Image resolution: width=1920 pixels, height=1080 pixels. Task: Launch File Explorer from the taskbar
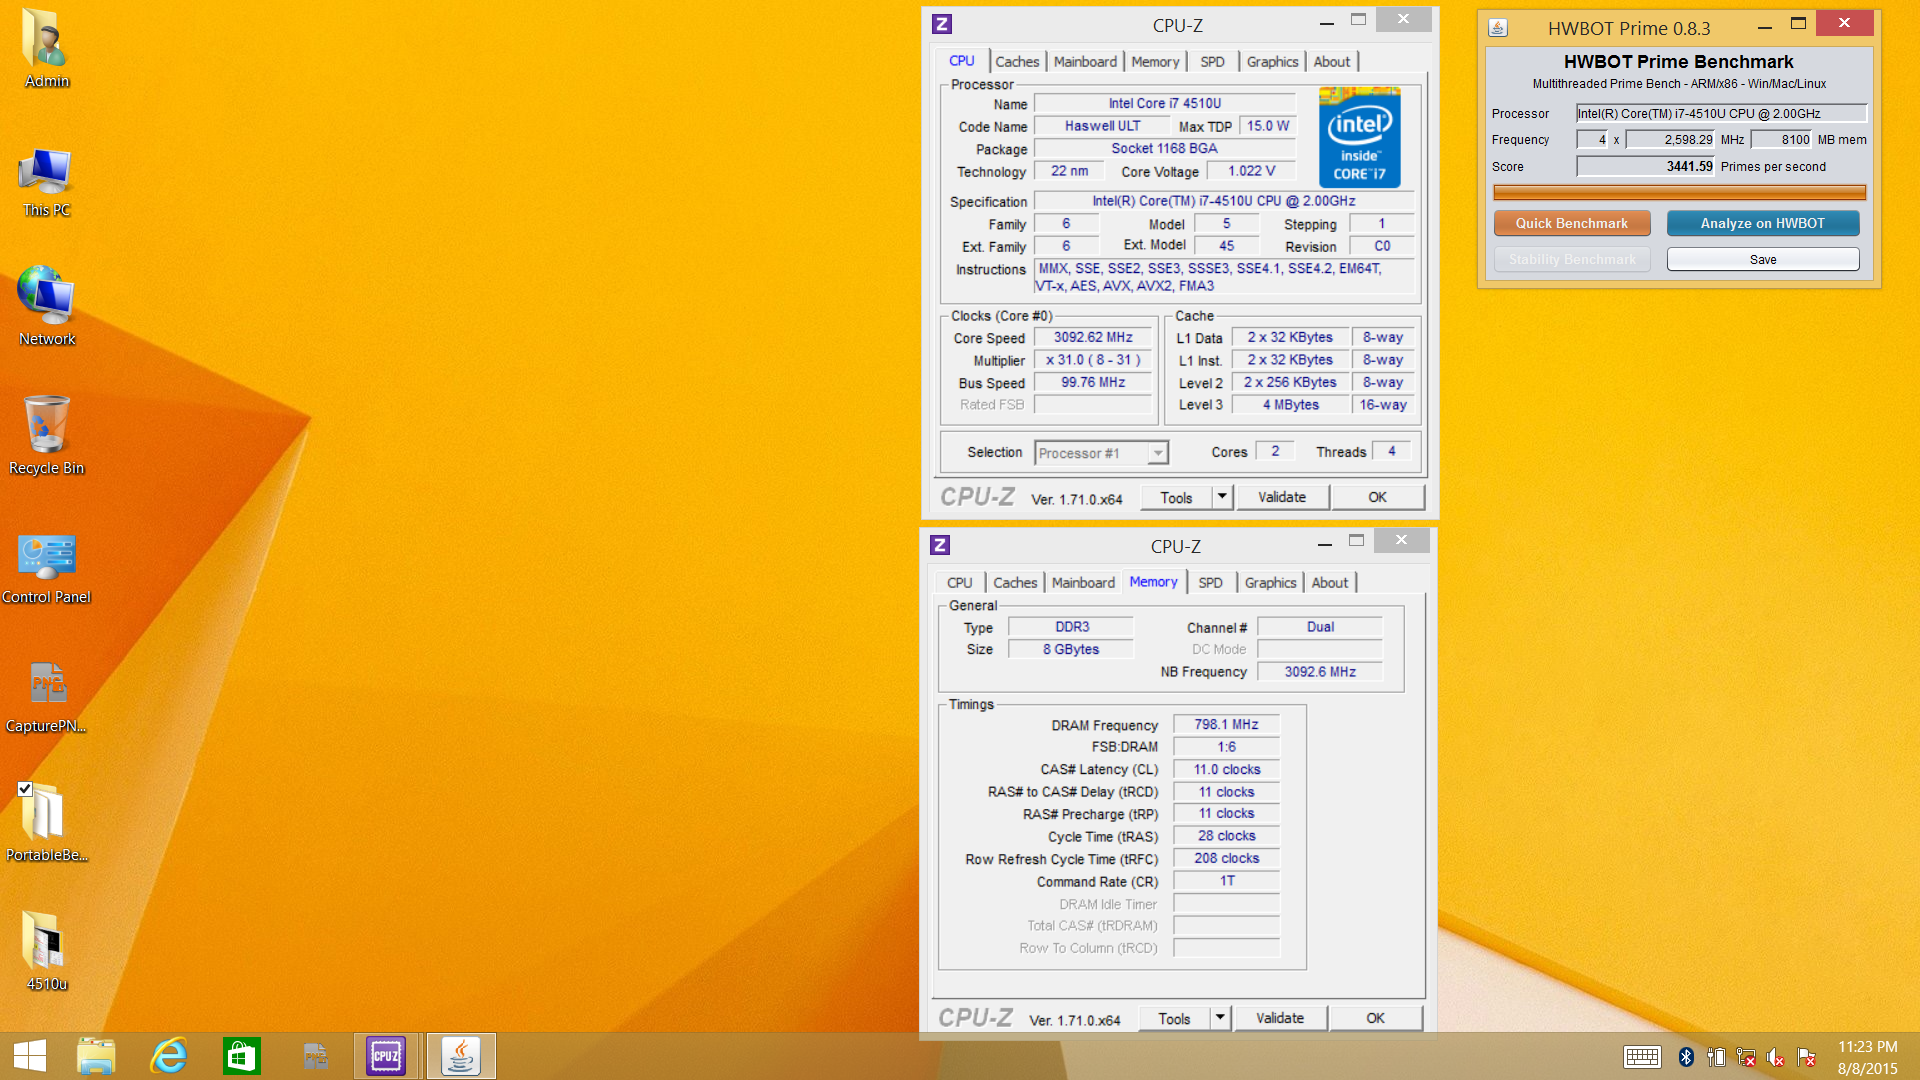(x=96, y=1056)
